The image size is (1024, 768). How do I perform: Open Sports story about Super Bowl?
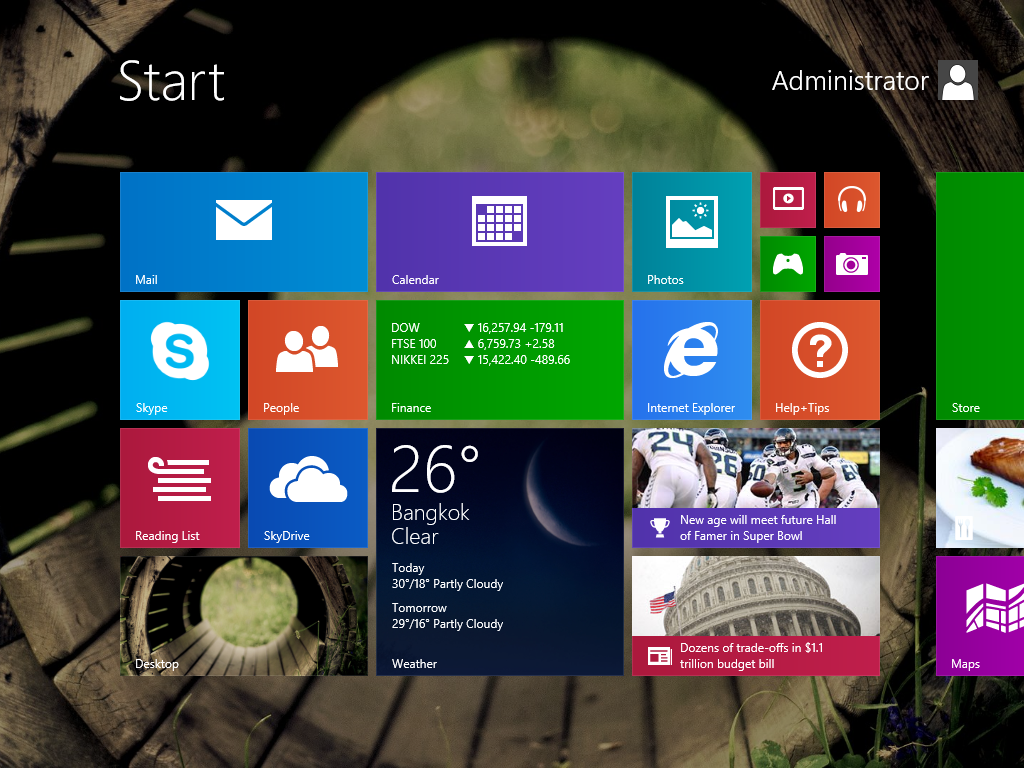point(756,488)
